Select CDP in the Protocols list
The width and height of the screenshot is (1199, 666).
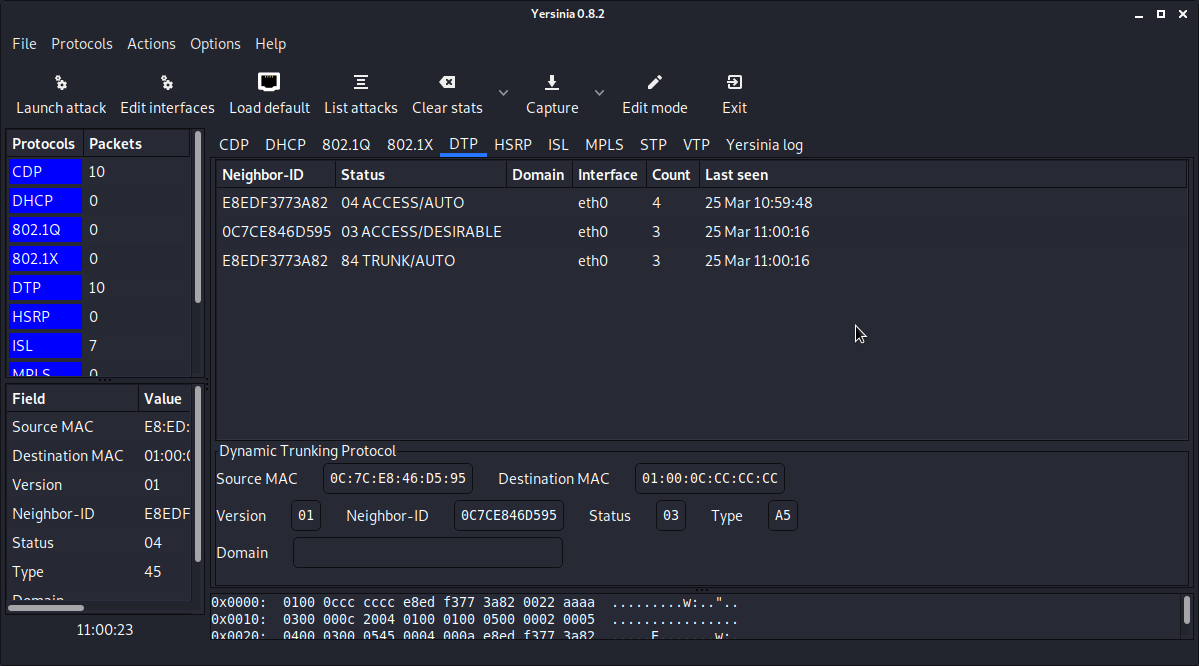click(x=98, y=172)
